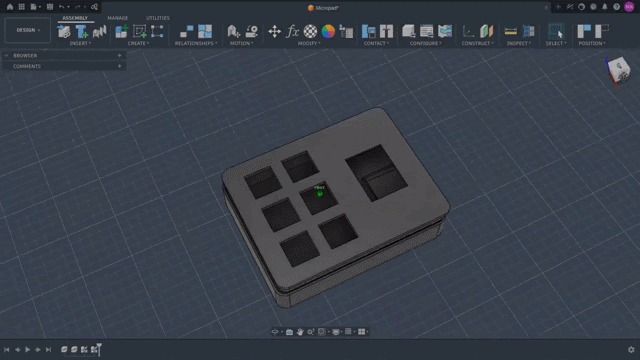
Task: Expand the Inspect dropdown menu
Action: 519,43
